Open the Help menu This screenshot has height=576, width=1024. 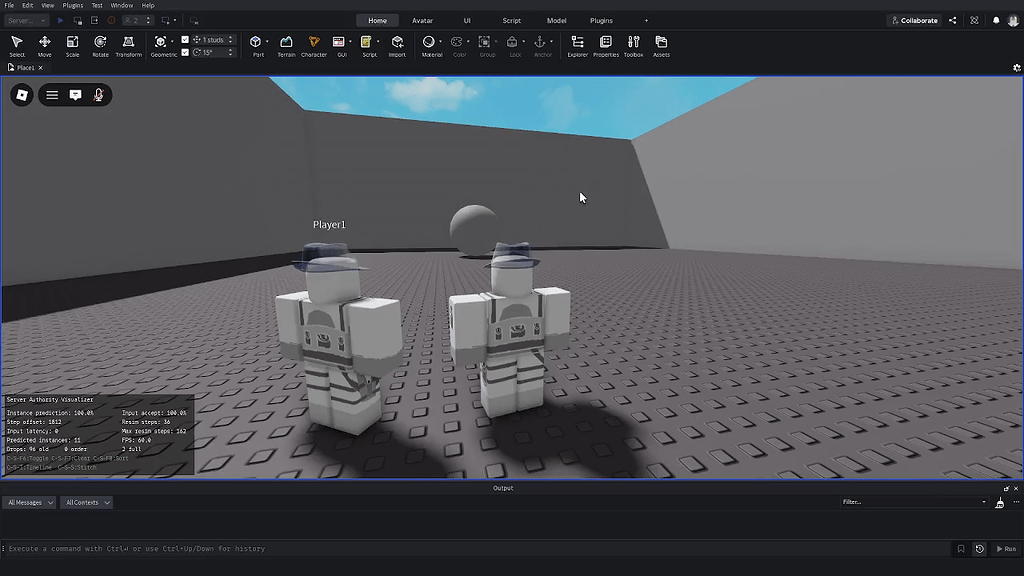point(148,5)
